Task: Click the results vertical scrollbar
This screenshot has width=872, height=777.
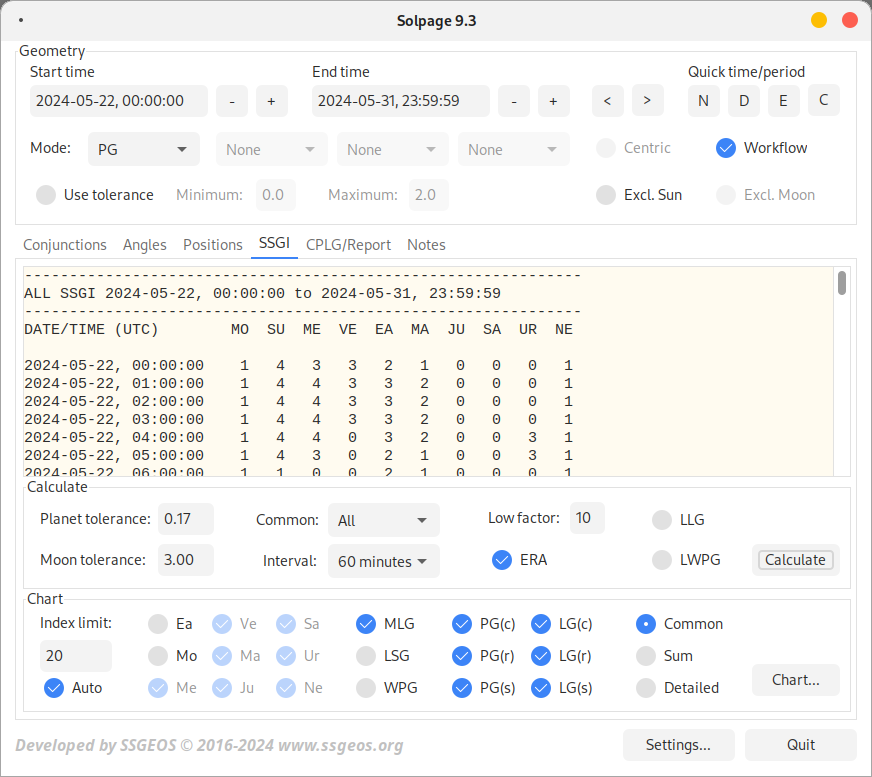Action: (x=842, y=283)
